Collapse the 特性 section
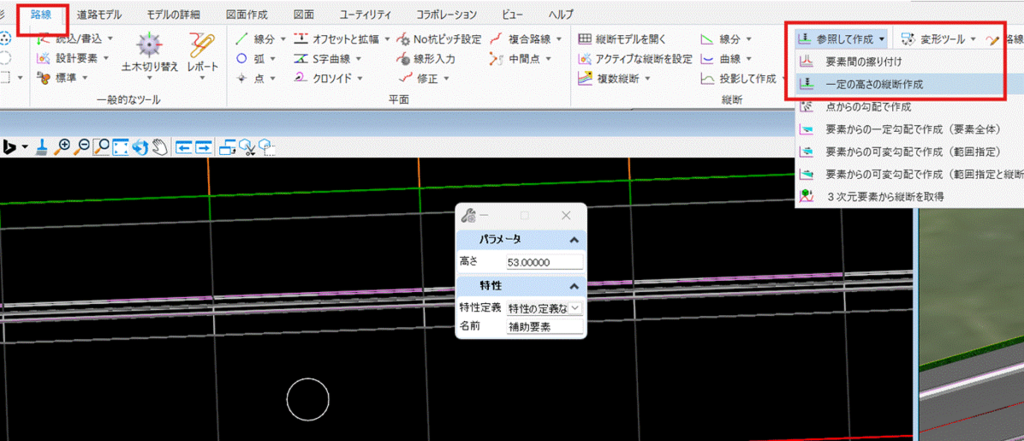The width and height of the screenshot is (1024, 441). (574, 286)
